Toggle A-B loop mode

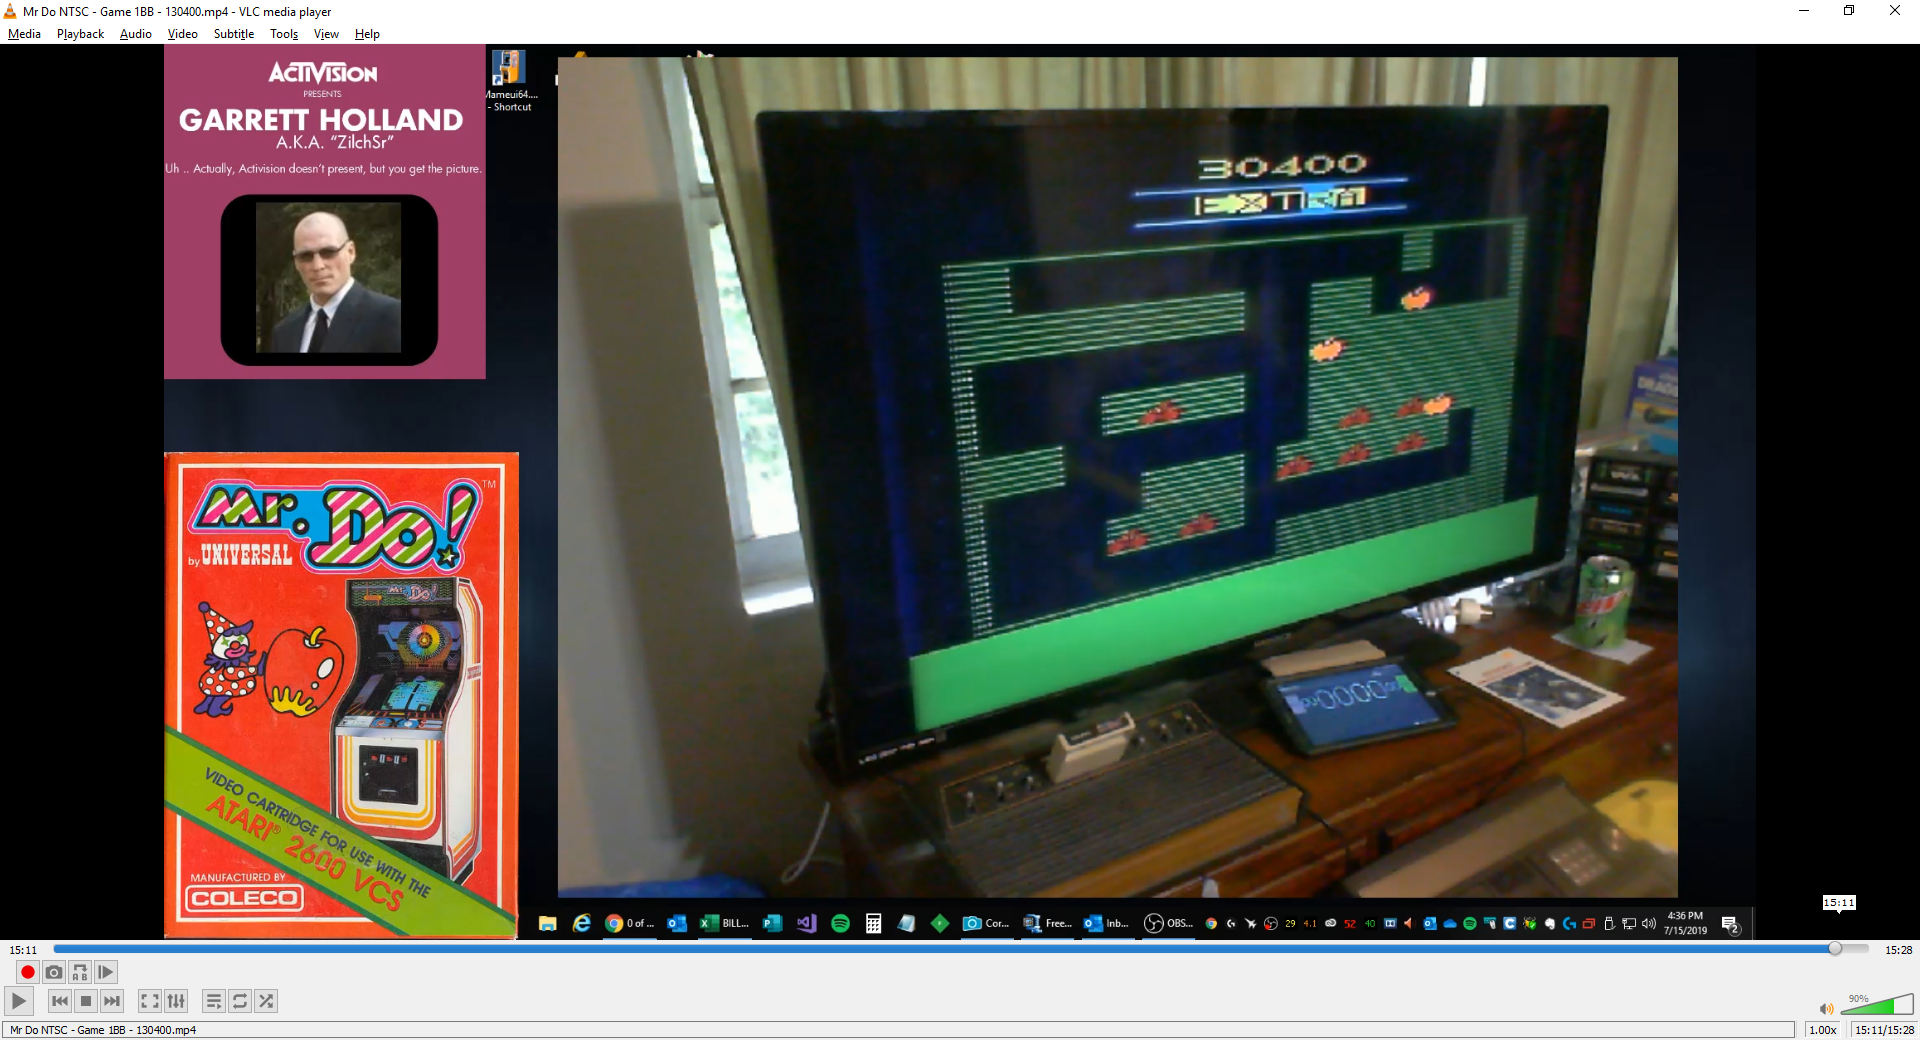pyautogui.click(x=80, y=972)
